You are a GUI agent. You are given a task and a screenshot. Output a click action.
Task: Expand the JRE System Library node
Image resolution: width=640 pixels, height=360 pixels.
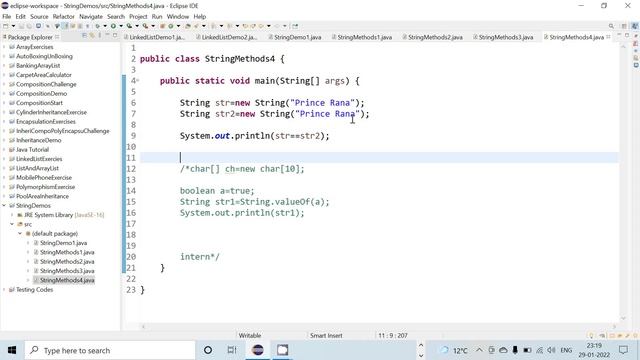(12, 215)
